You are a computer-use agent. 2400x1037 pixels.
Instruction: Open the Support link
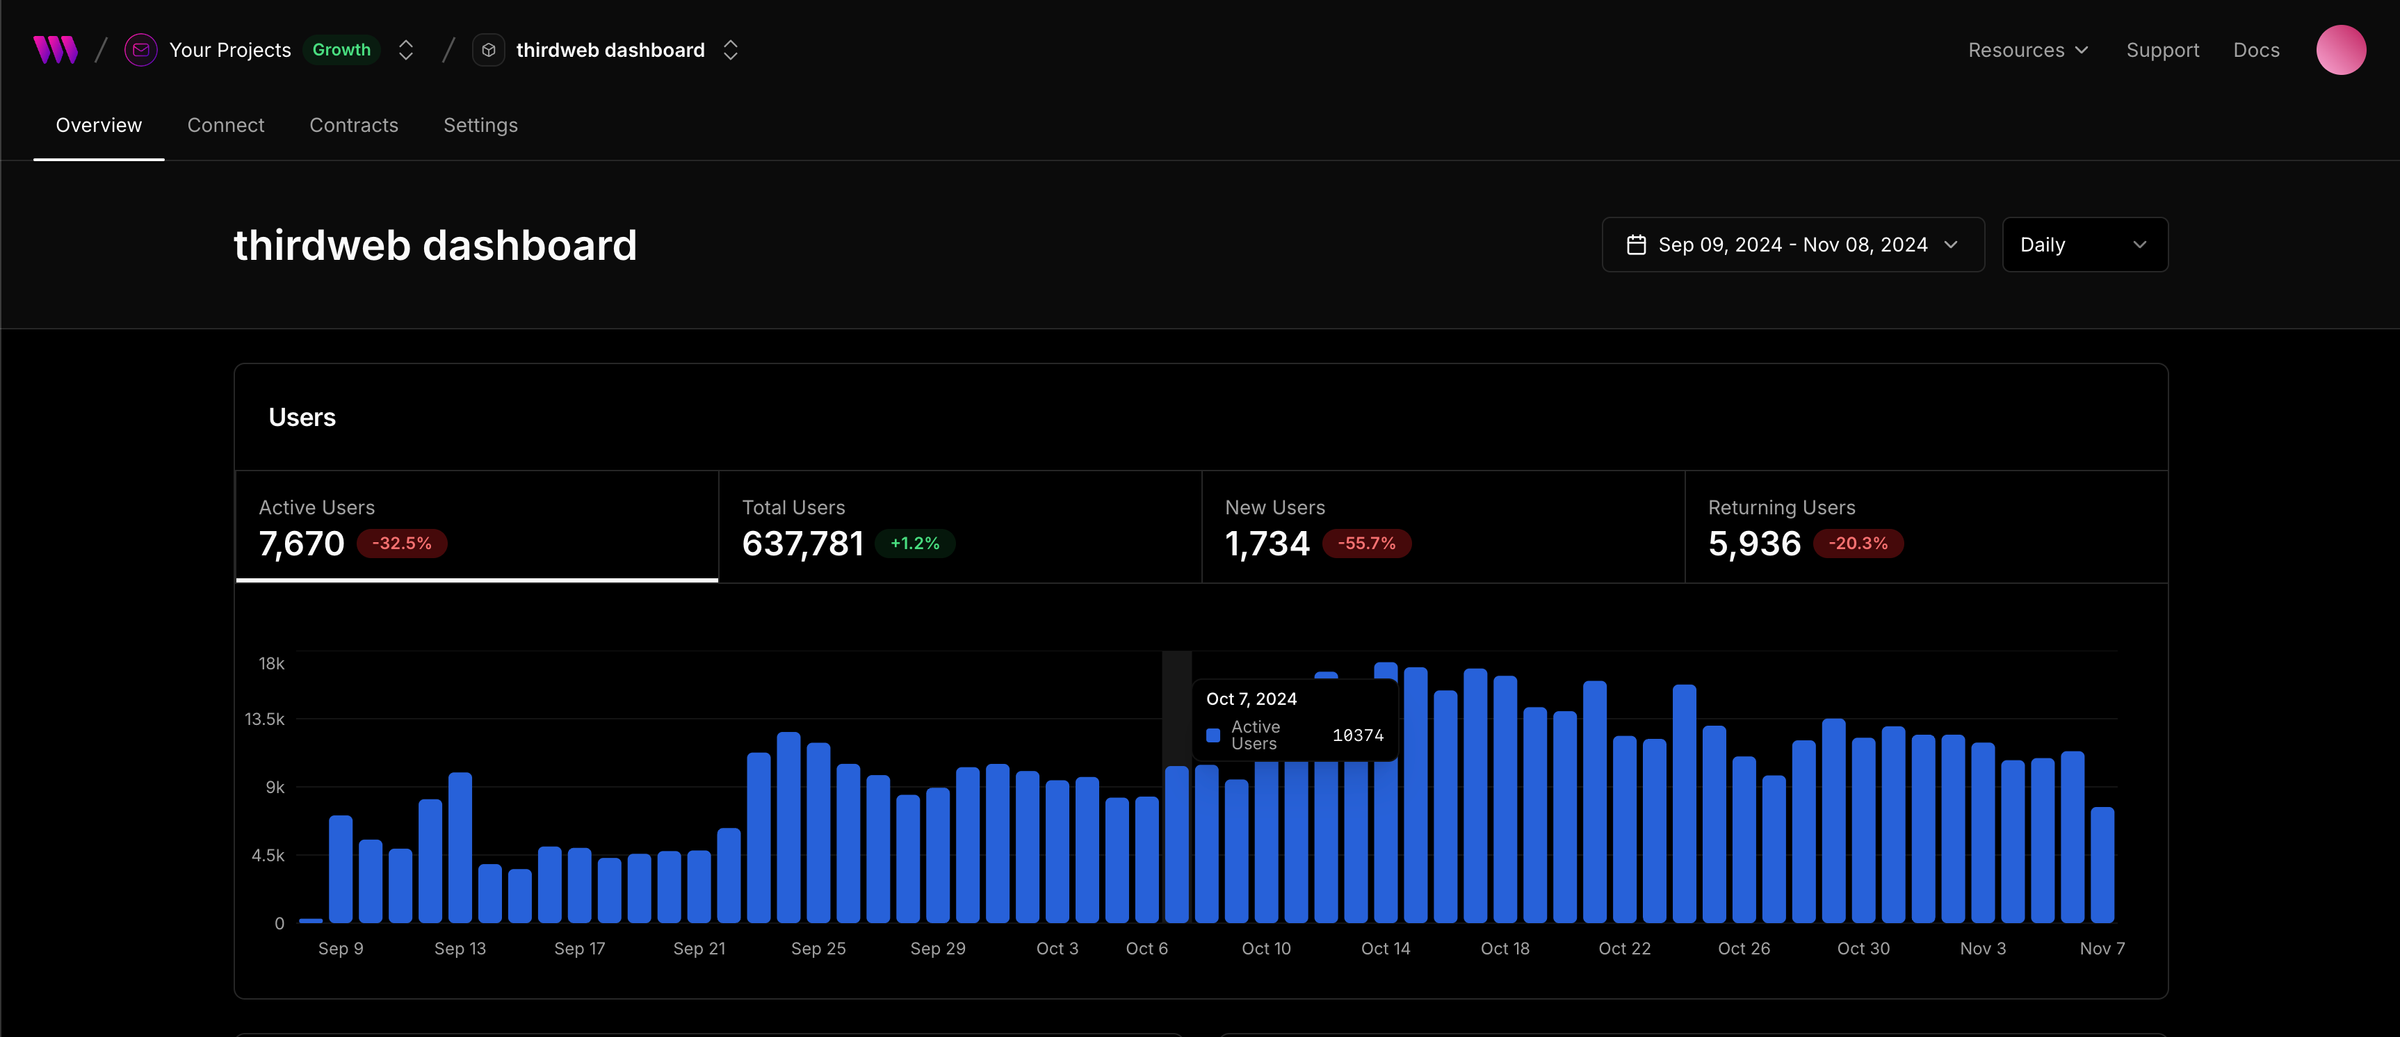coord(2162,50)
